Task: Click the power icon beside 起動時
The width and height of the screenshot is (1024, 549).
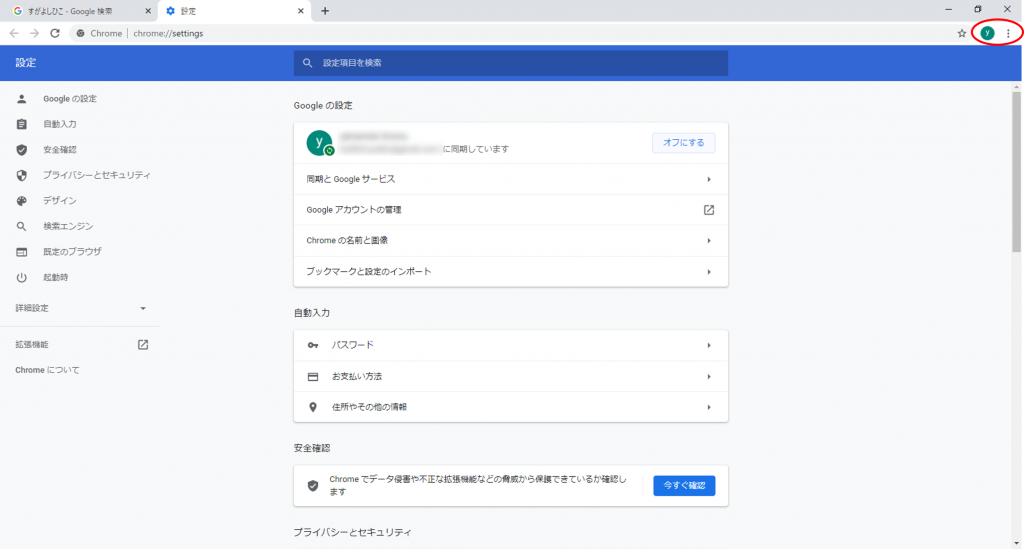Action: 22,277
